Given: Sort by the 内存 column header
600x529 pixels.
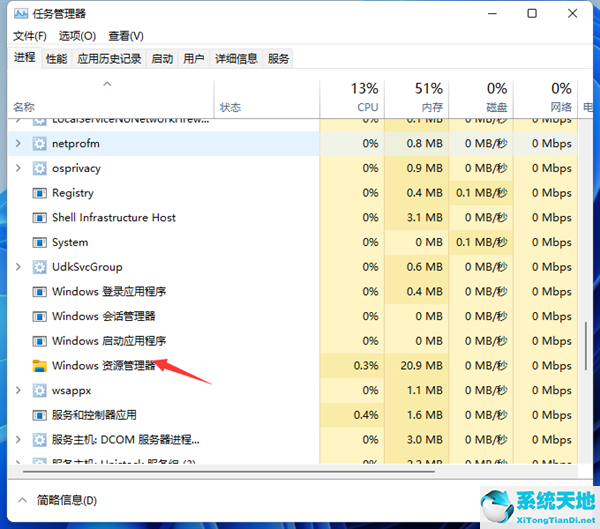Looking at the screenshot, I should point(417,98).
